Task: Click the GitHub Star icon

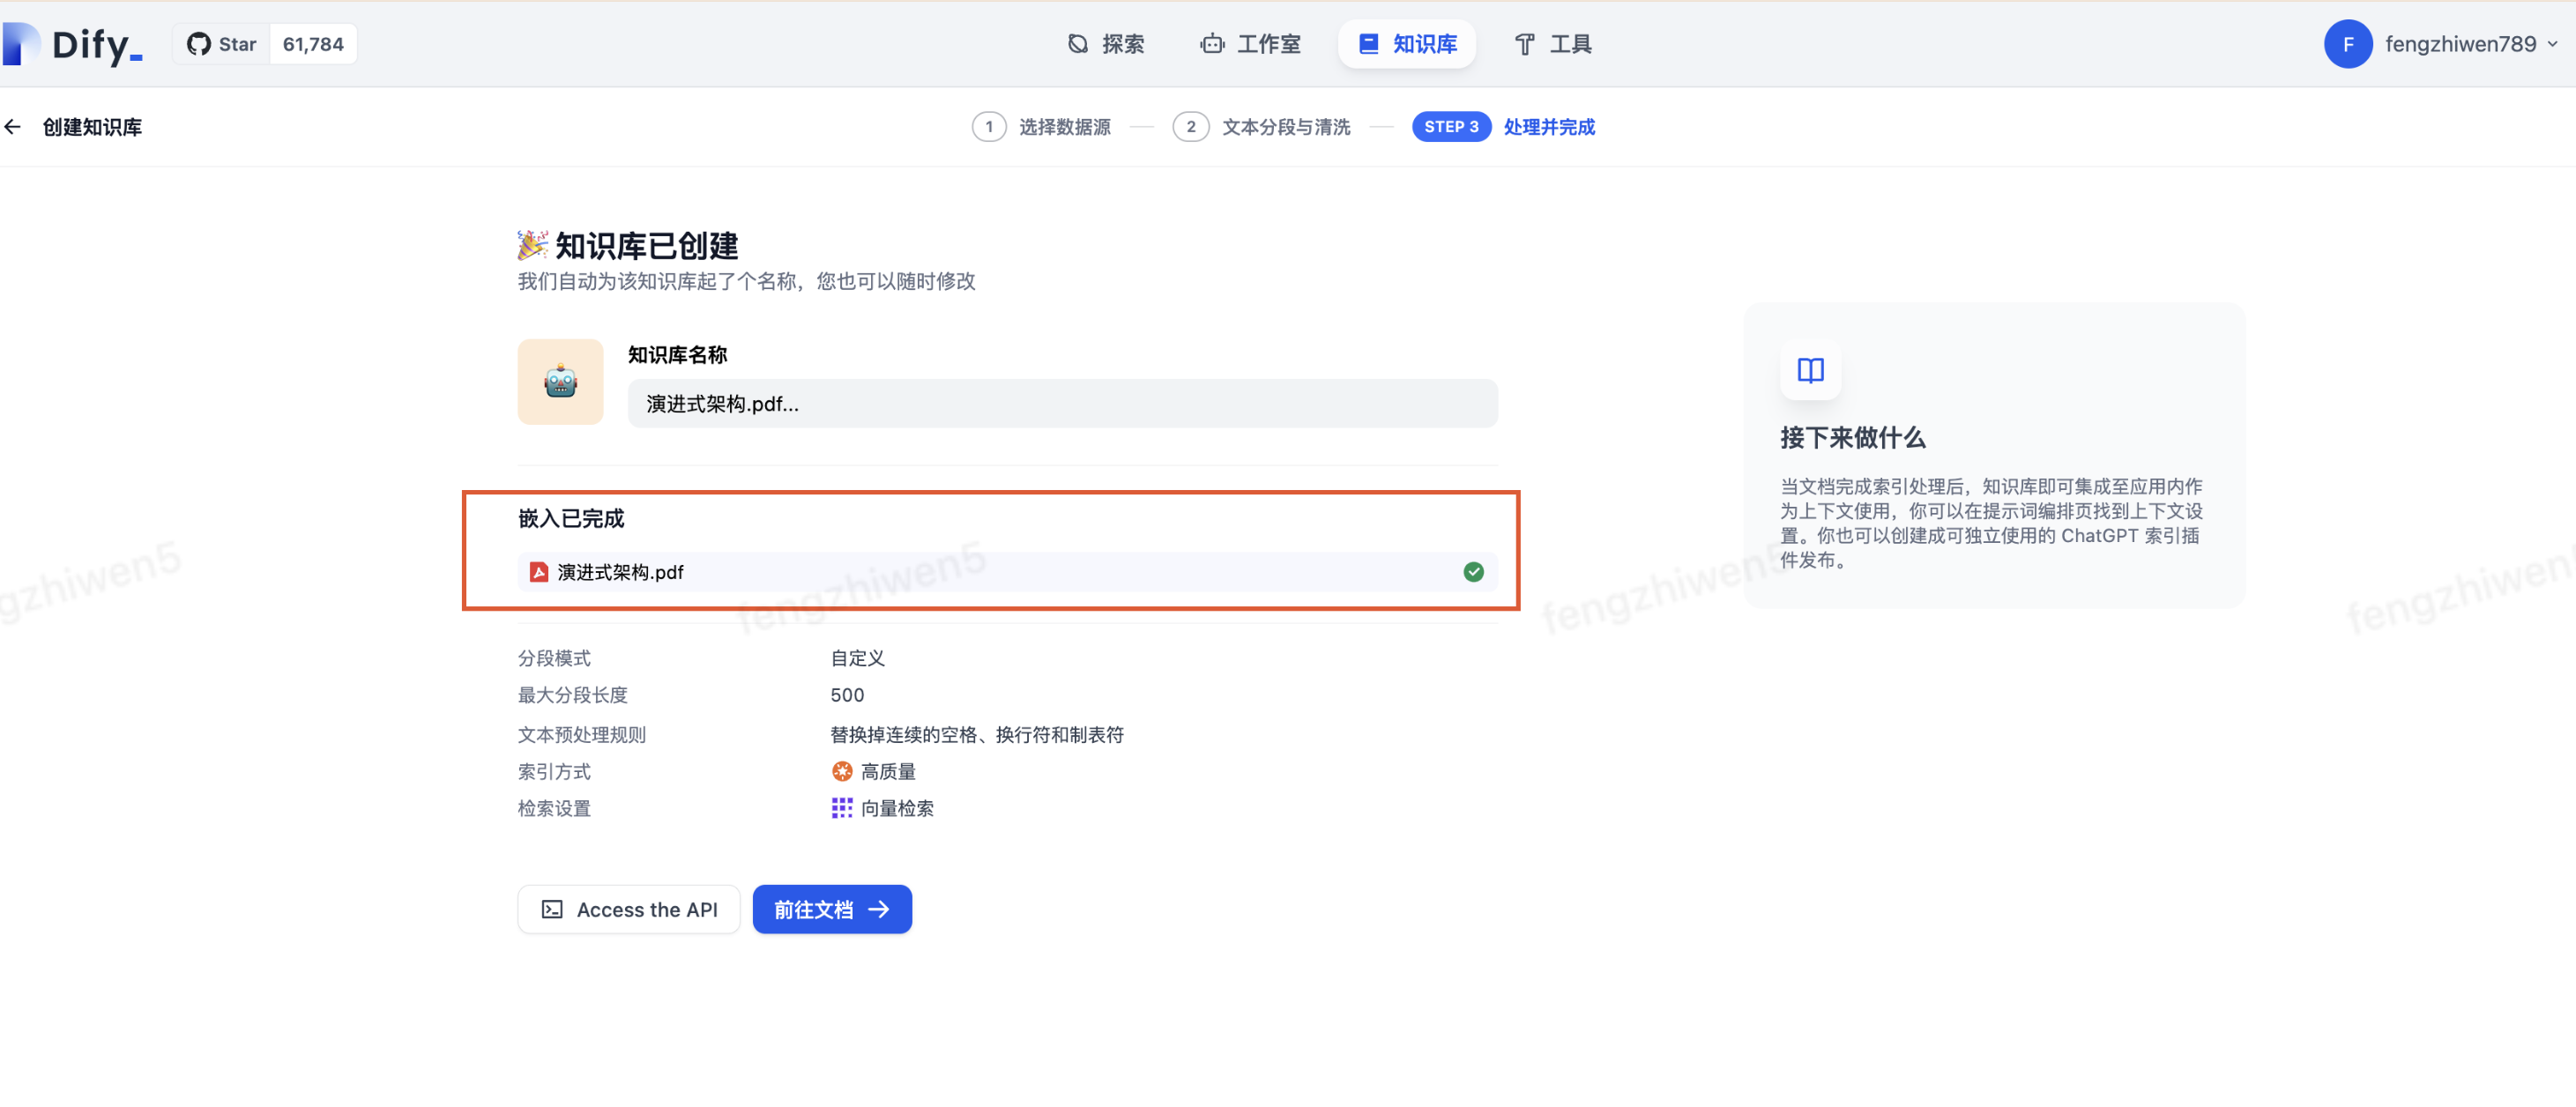Action: [199, 44]
